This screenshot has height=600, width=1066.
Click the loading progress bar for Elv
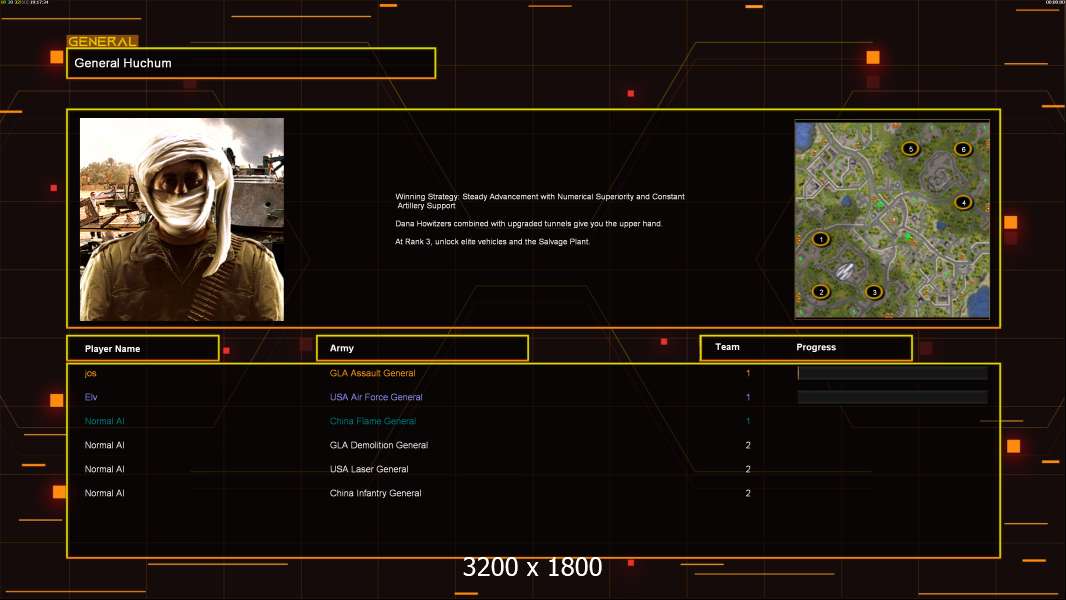click(x=892, y=397)
